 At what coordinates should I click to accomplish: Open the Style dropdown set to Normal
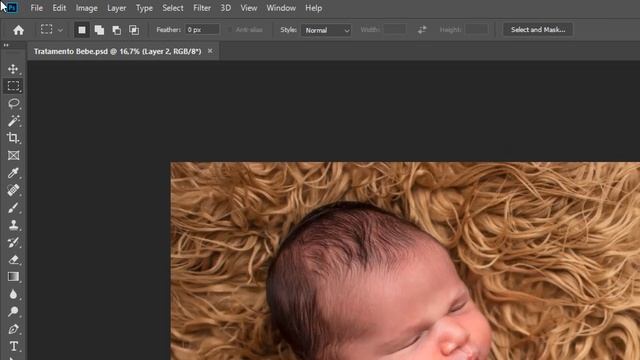tap(326, 30)
